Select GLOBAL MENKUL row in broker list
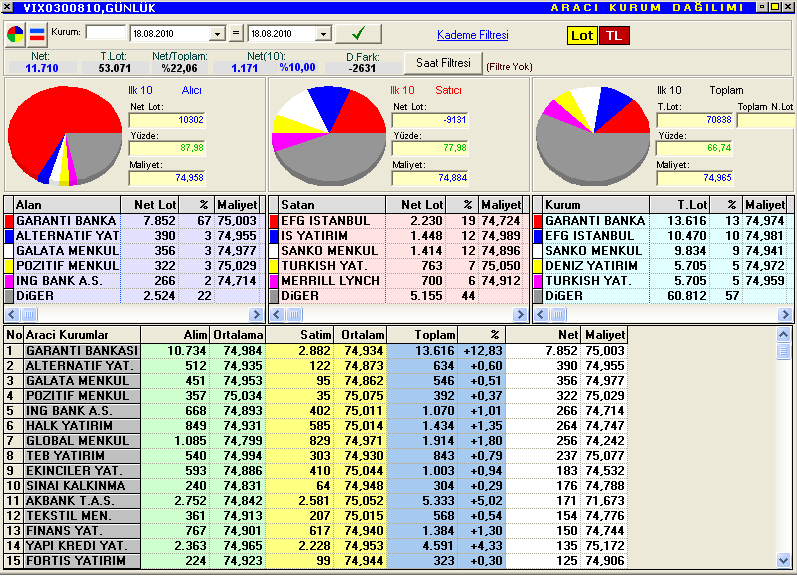Image resolution: width=797 pixels, height=577 pixels. 315,441
